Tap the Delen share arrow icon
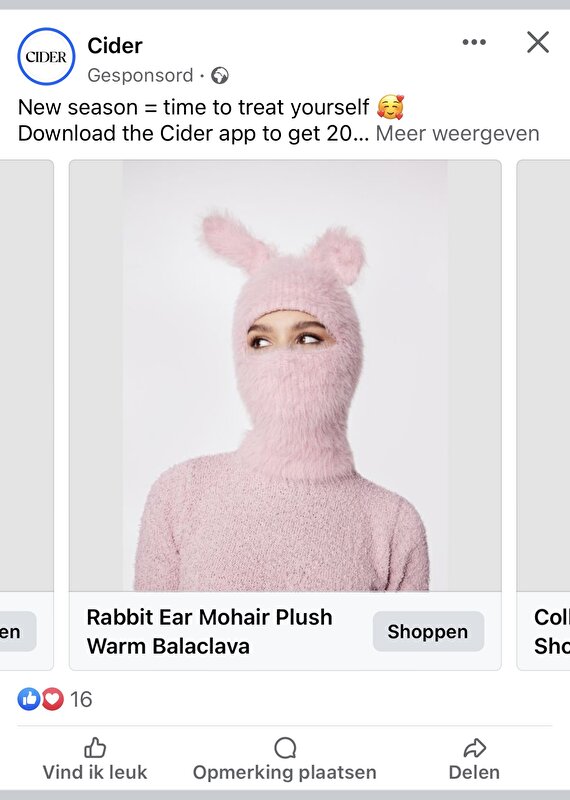 pyautogui.click(x=474, y=748)
